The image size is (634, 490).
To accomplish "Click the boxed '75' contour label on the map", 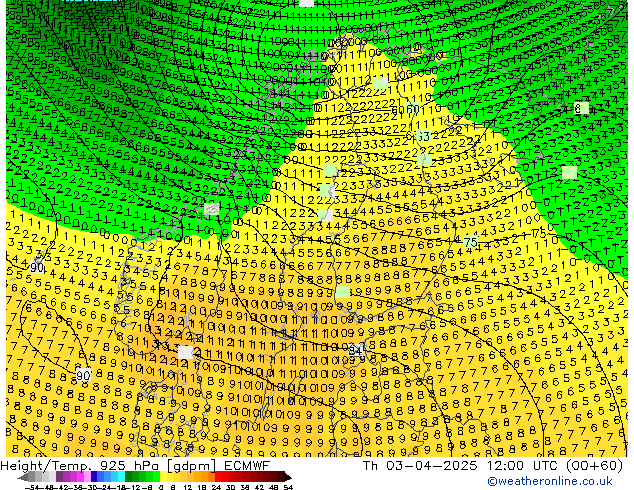I will 471,242.
